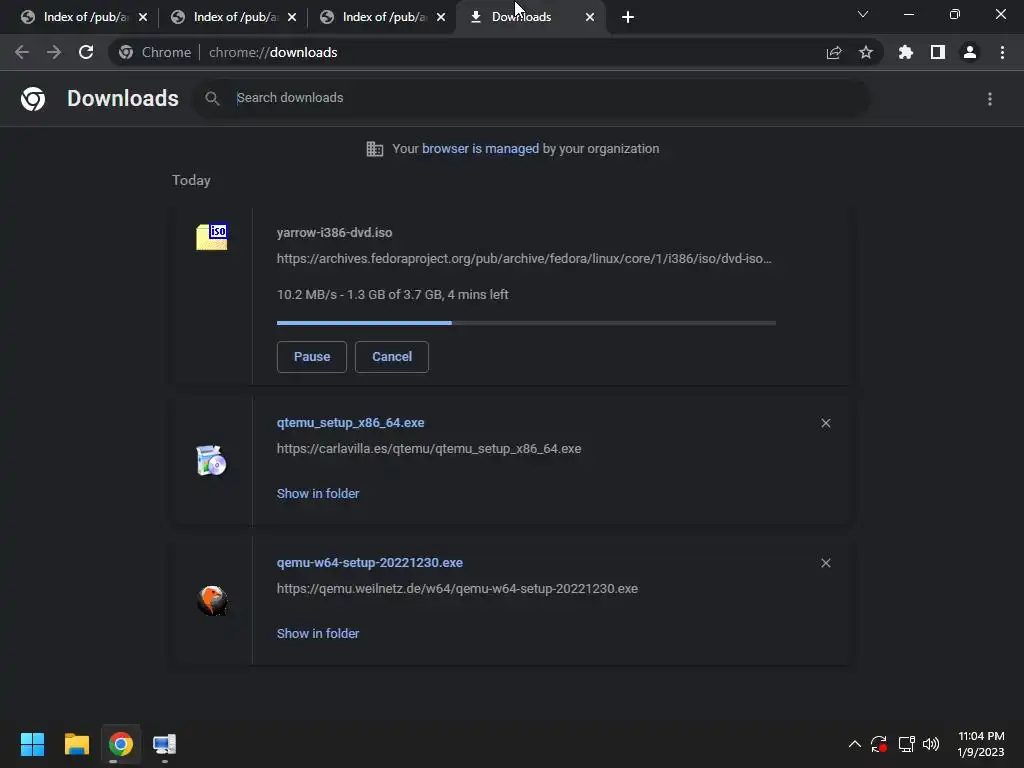
Task: Open the 'browser is managed' link
Action: [481, 149]
